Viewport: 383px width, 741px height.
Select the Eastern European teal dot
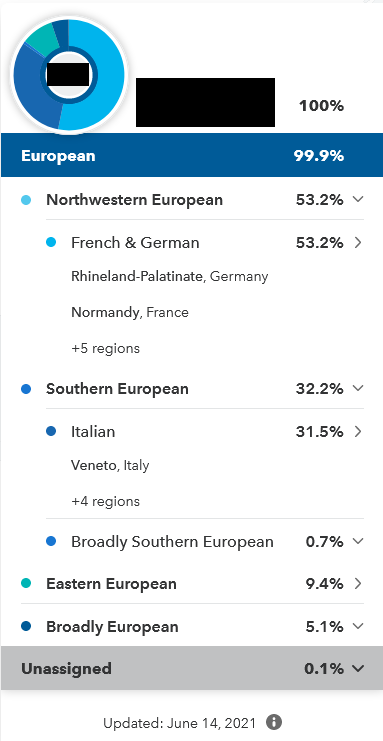[26, 584]
